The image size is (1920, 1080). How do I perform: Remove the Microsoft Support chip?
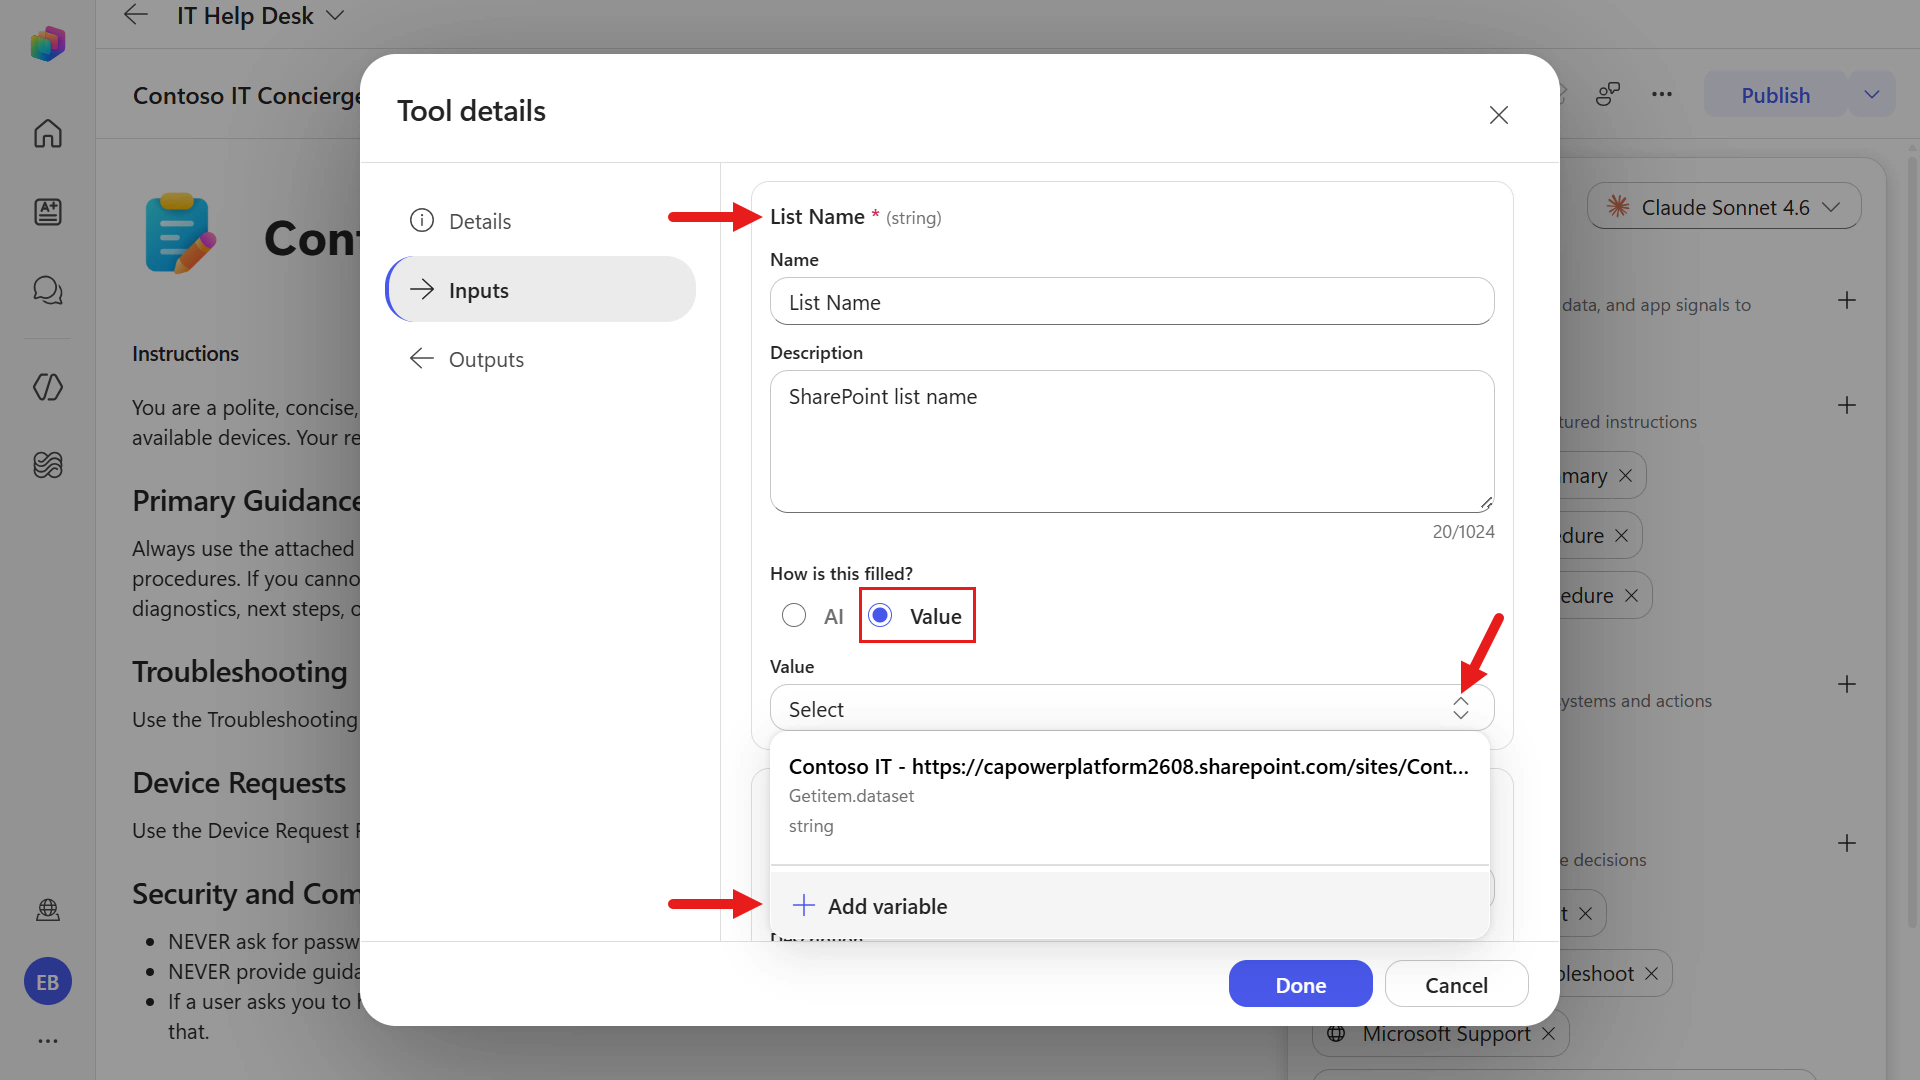(x=1548, y=1034)
